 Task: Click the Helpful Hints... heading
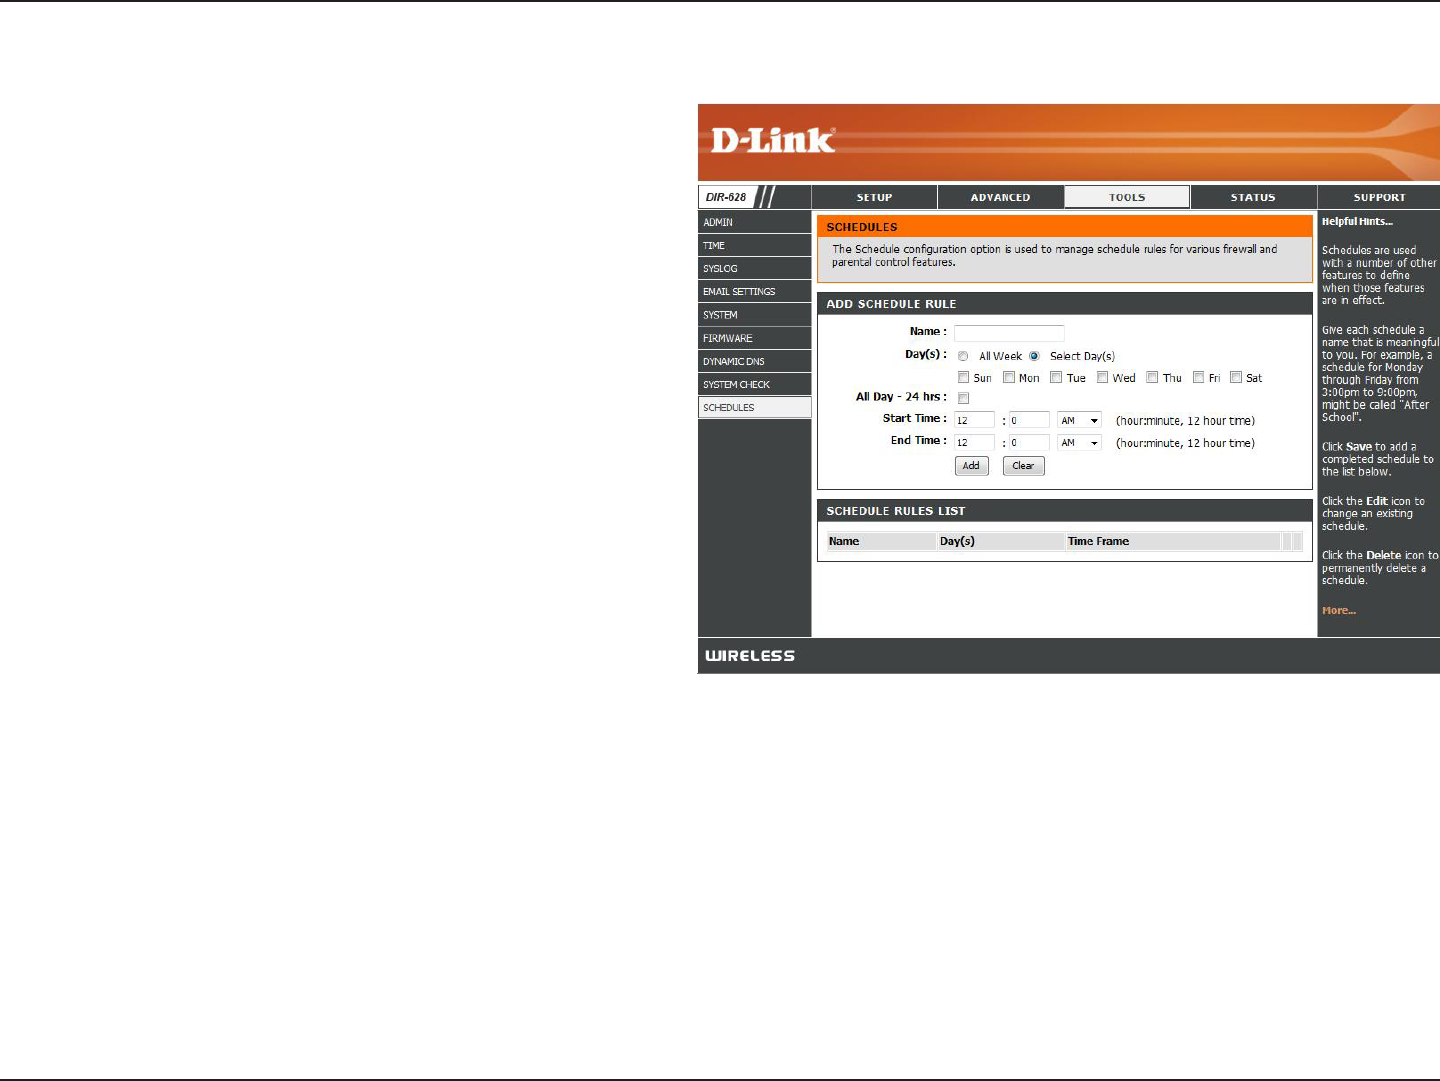tap(1357, 222)
